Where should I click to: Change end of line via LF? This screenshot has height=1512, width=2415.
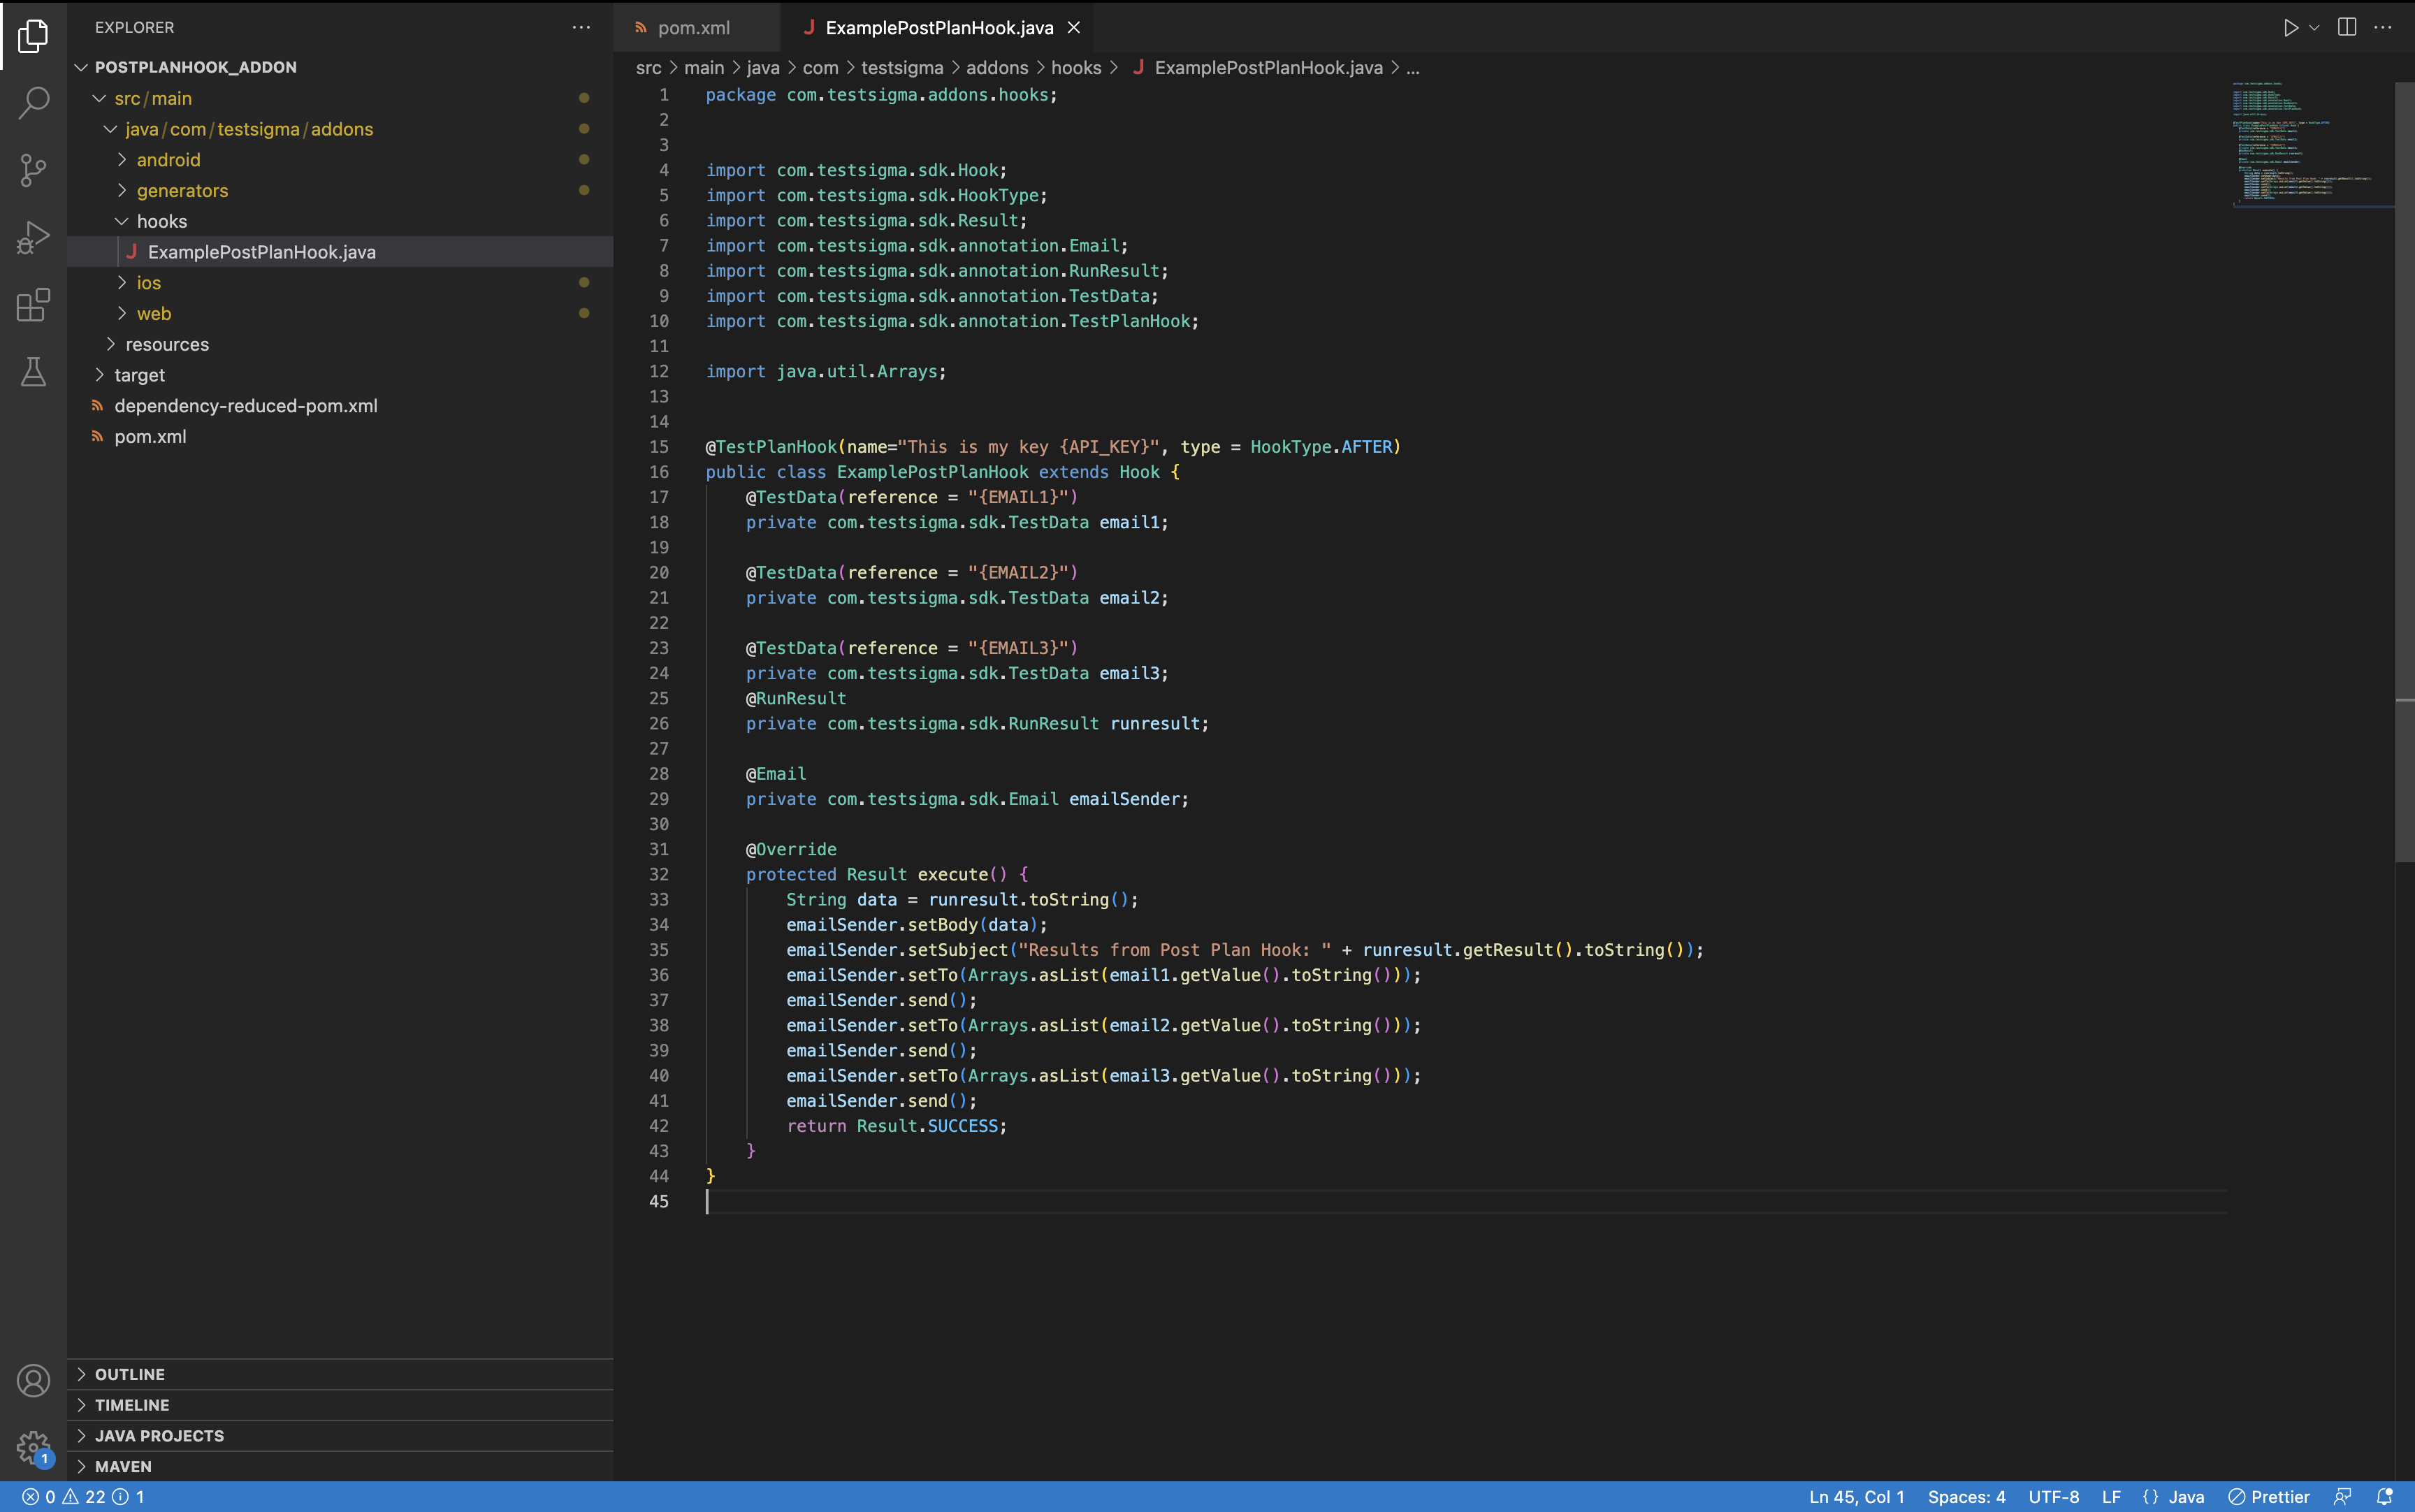tap(2111, 1497)
